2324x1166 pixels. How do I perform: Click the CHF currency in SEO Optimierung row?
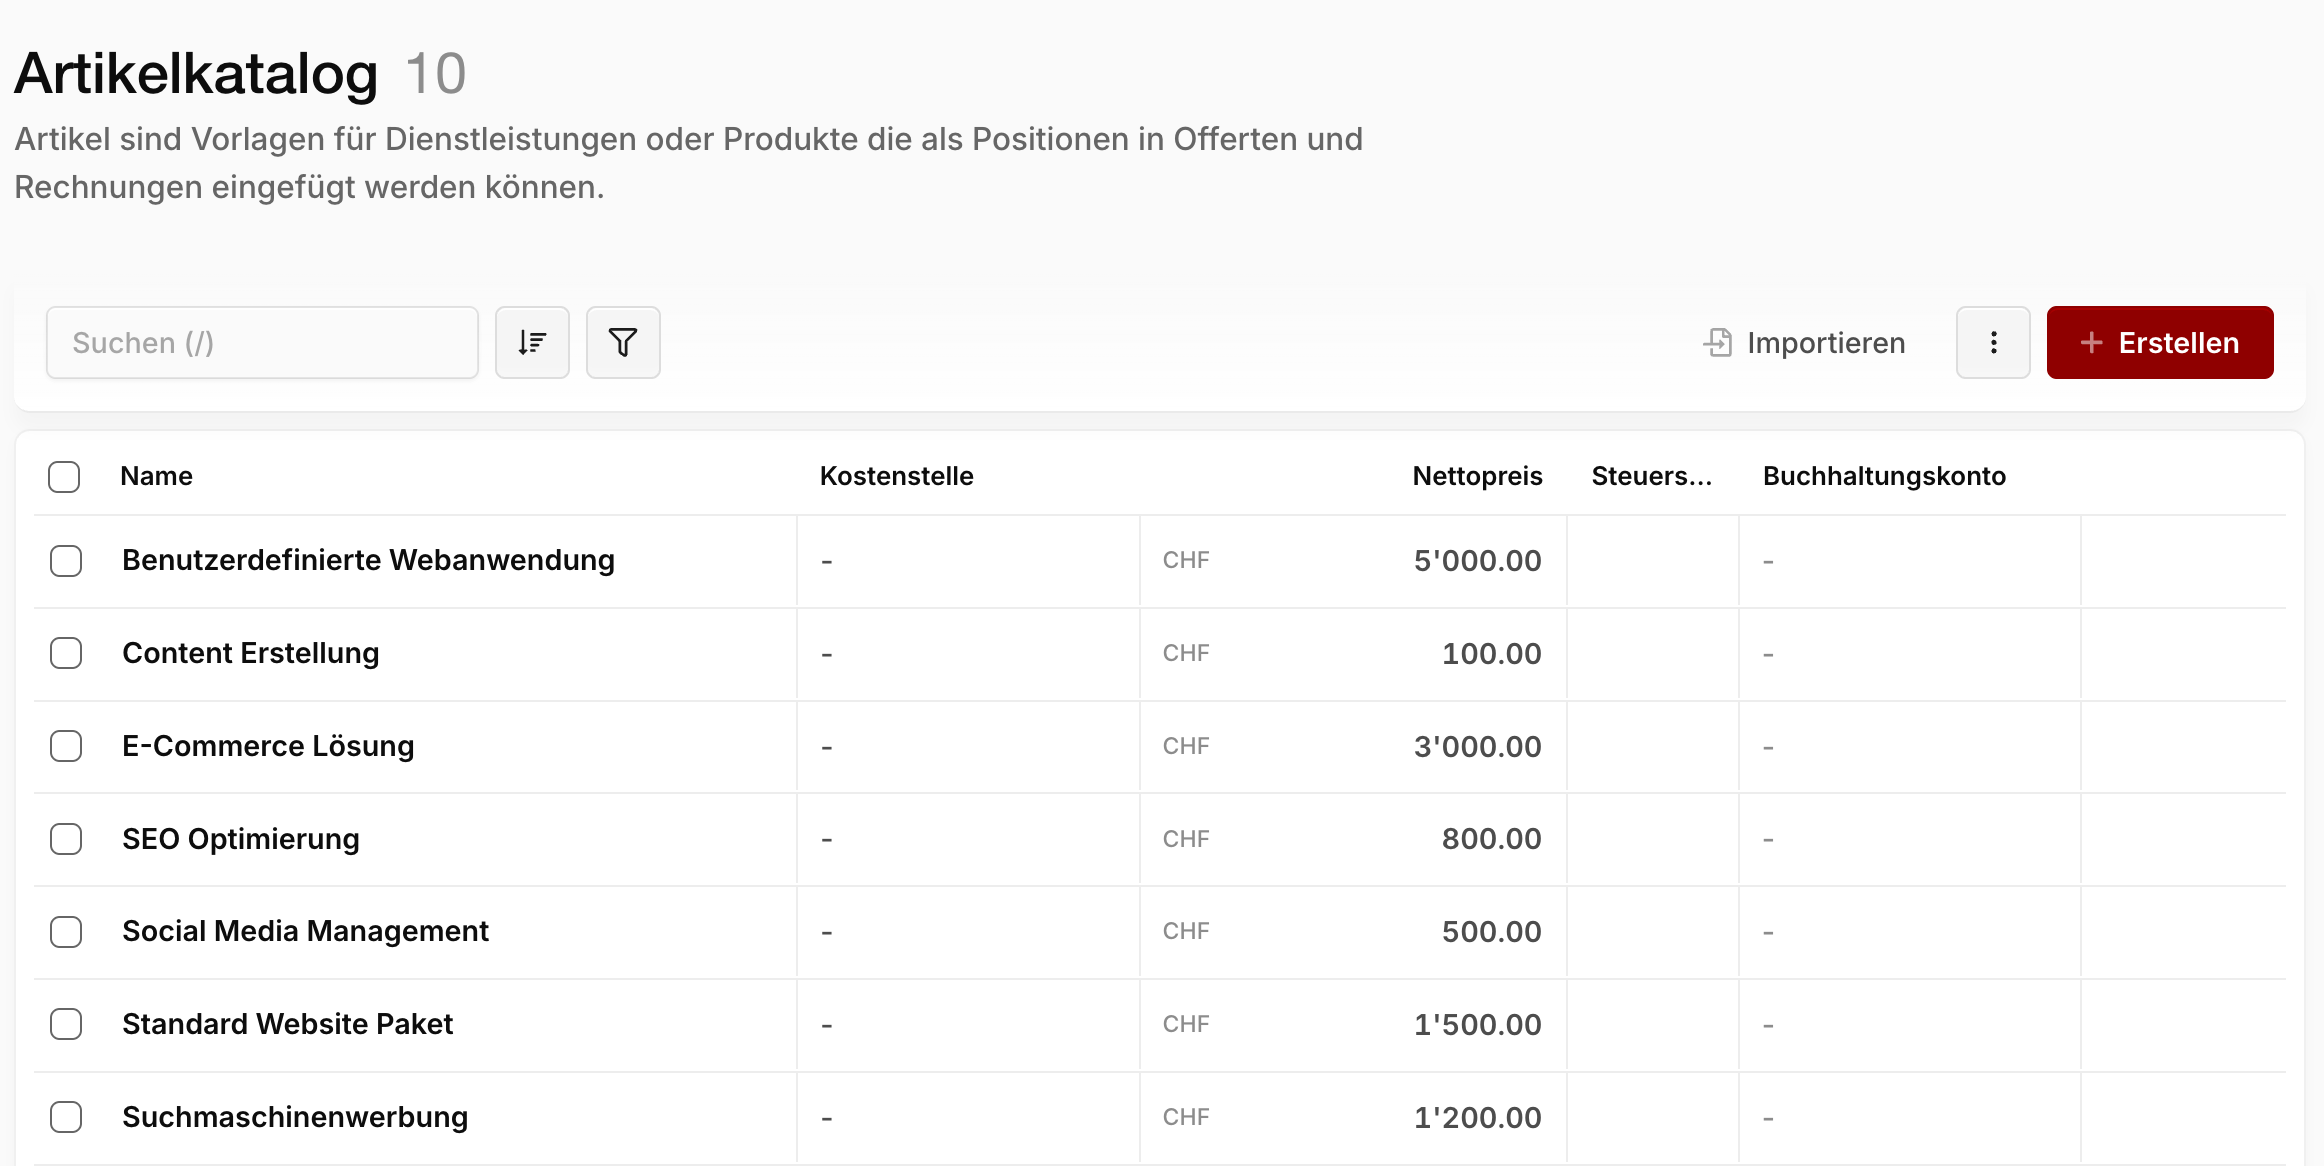click(x=1186, y=839)
